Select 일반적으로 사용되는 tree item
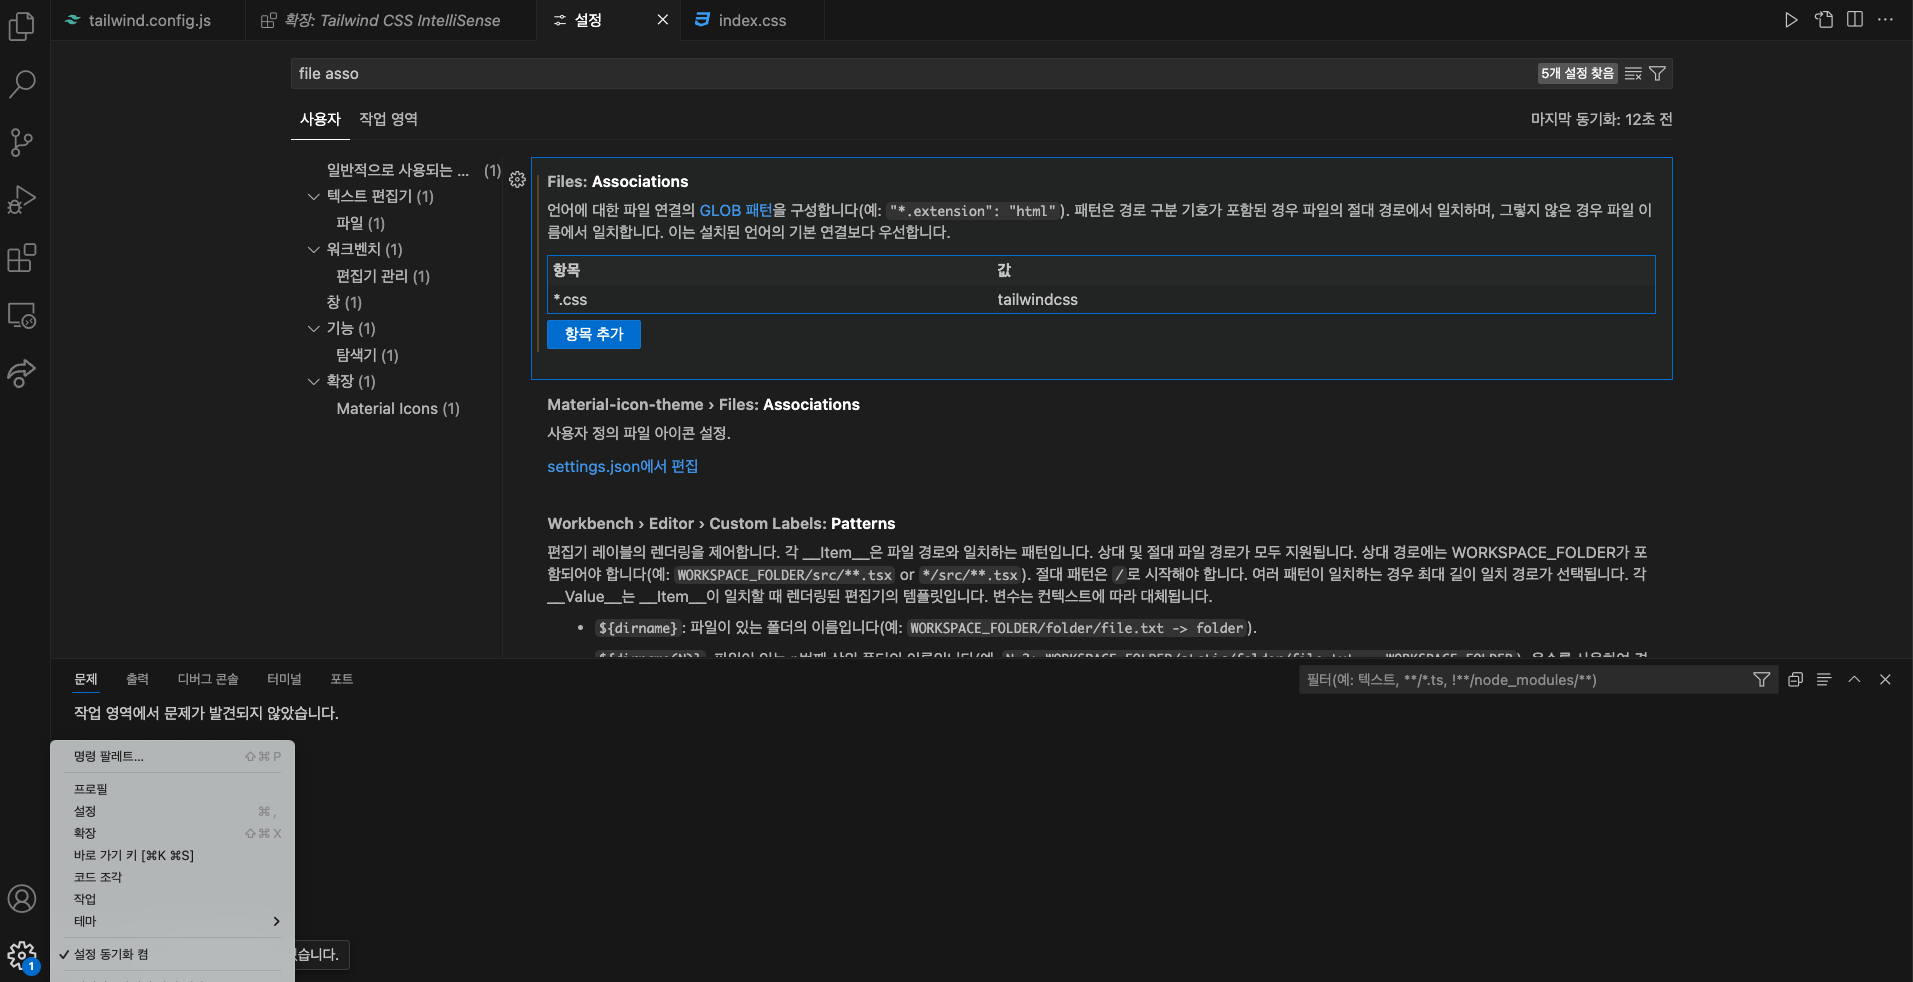Viewport: 1913px width, 982px height. (397, 170)
